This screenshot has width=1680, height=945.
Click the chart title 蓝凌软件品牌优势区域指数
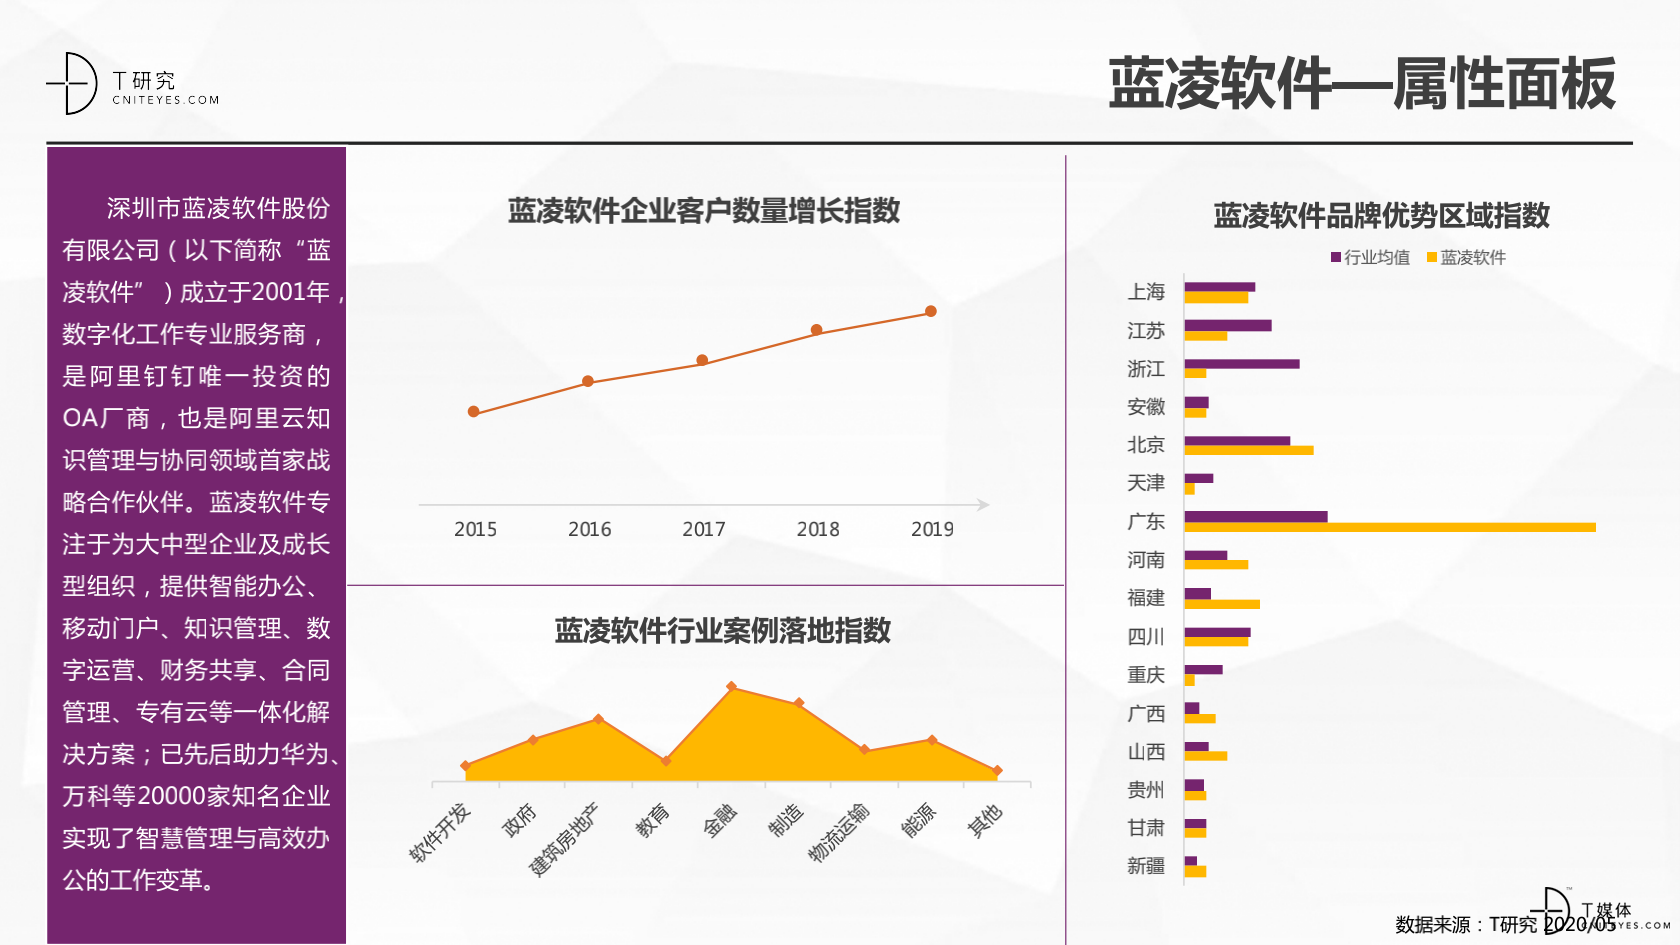coord(1382,216)
